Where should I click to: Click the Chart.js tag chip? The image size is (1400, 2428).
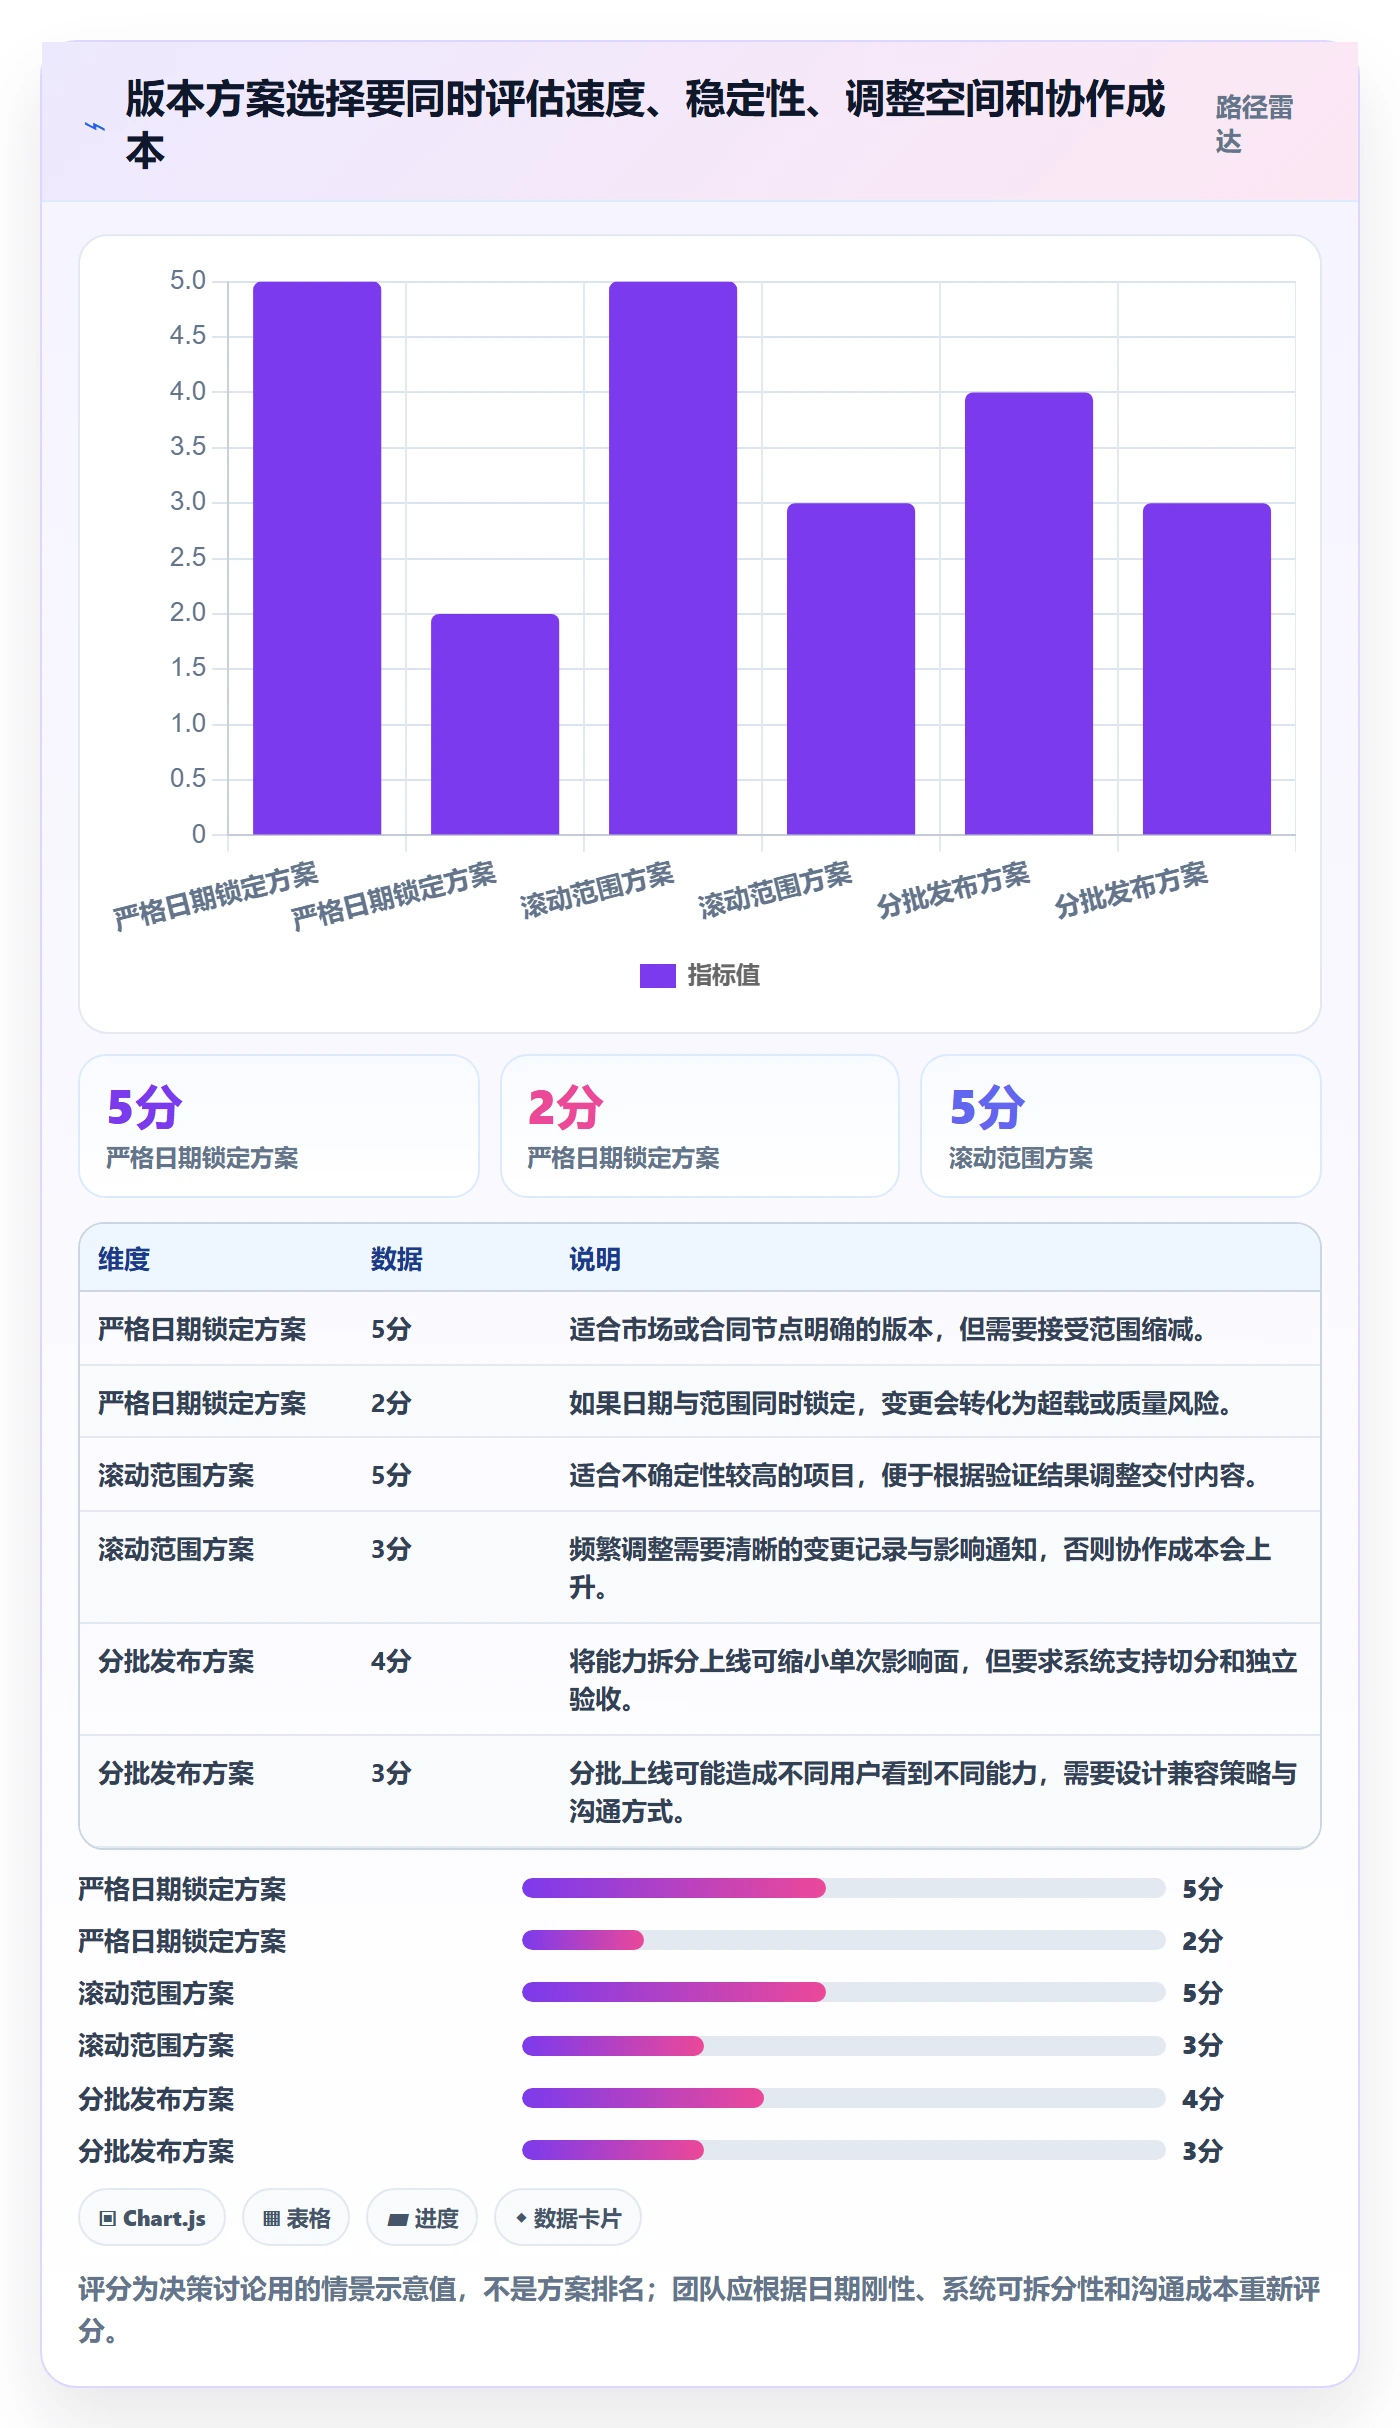coord(152,2218)
